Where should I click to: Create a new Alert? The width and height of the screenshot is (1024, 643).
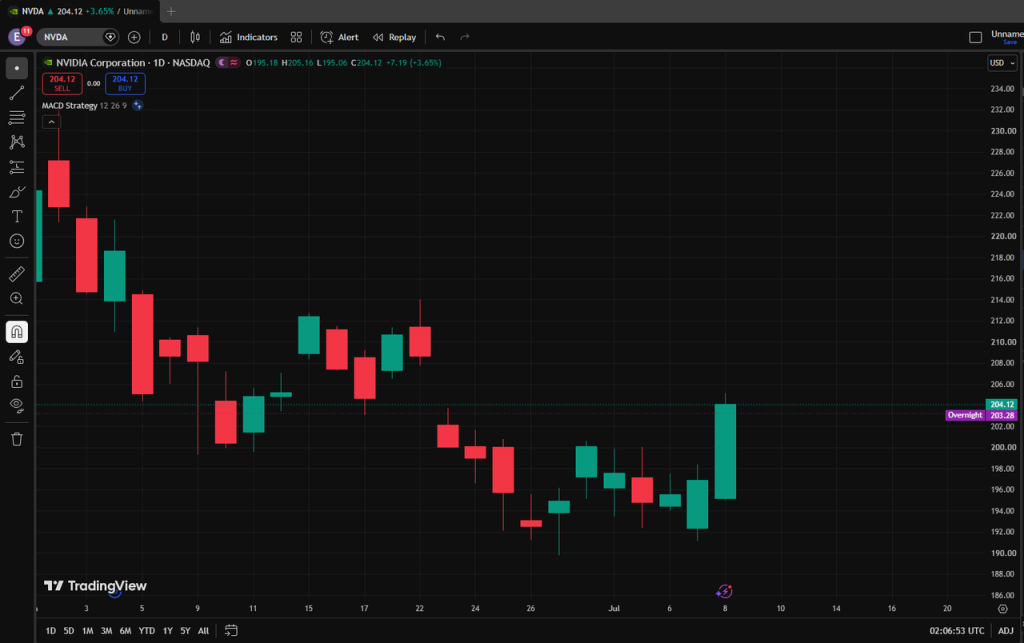340,37
